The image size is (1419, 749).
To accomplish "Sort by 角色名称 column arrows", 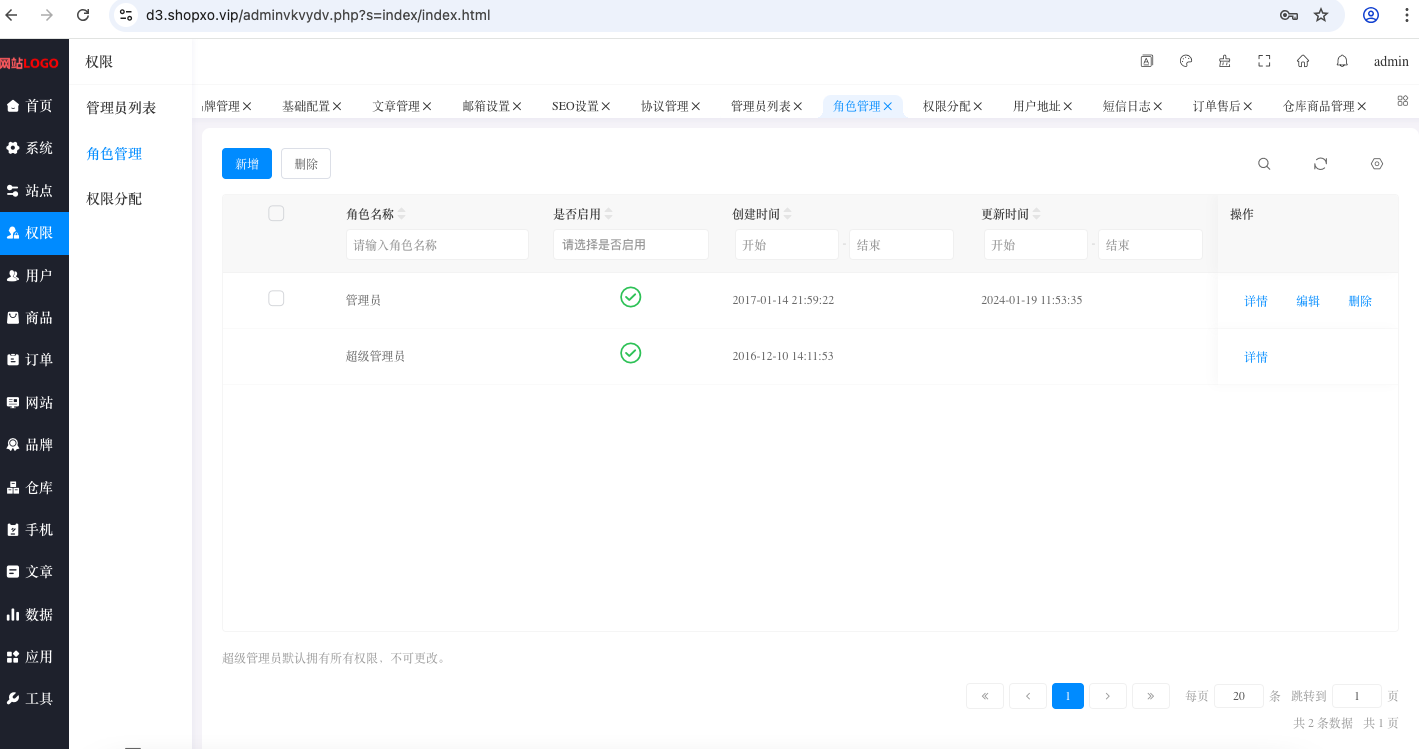I will click(x=402, y=214).
